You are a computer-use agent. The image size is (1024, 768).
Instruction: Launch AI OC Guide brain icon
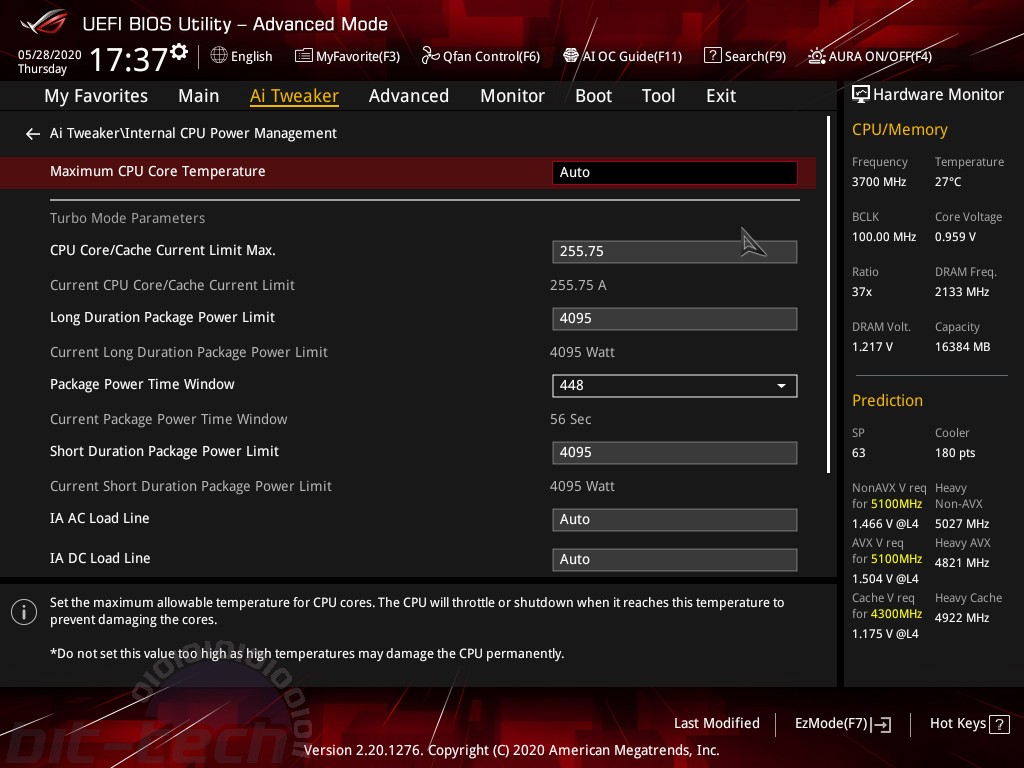pos(570,56)
